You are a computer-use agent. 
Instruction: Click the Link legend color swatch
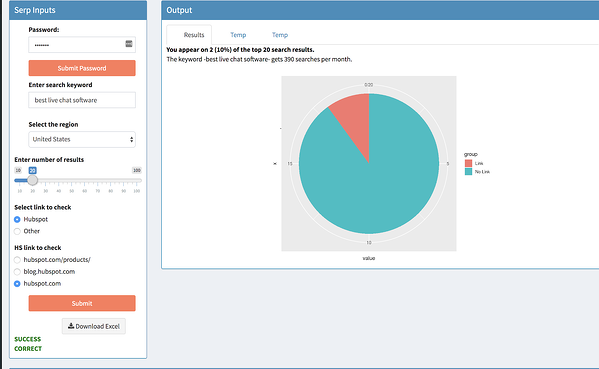click(468, 163)
